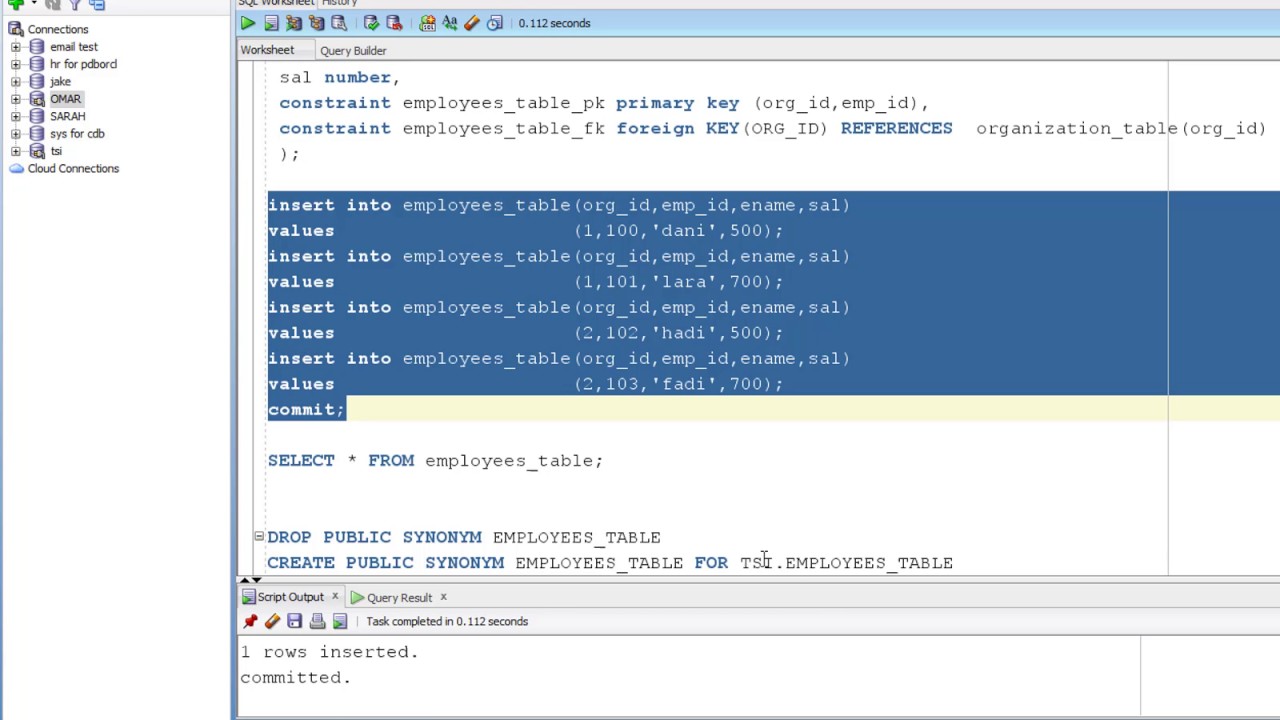Pin the Script Output panel
Image resolution: width=1280 pixels, height=720 pixels.
pos(250,621)
